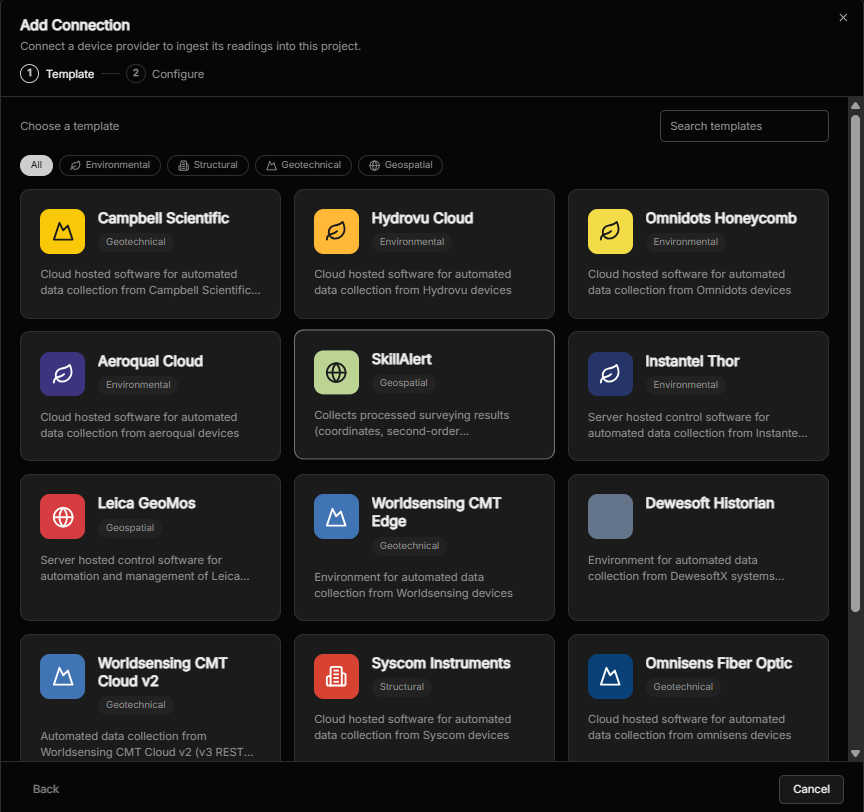Click Geospatial tag on Leica GeoMos card
Screen dimensions: 864x812
[x=129, y=528]
